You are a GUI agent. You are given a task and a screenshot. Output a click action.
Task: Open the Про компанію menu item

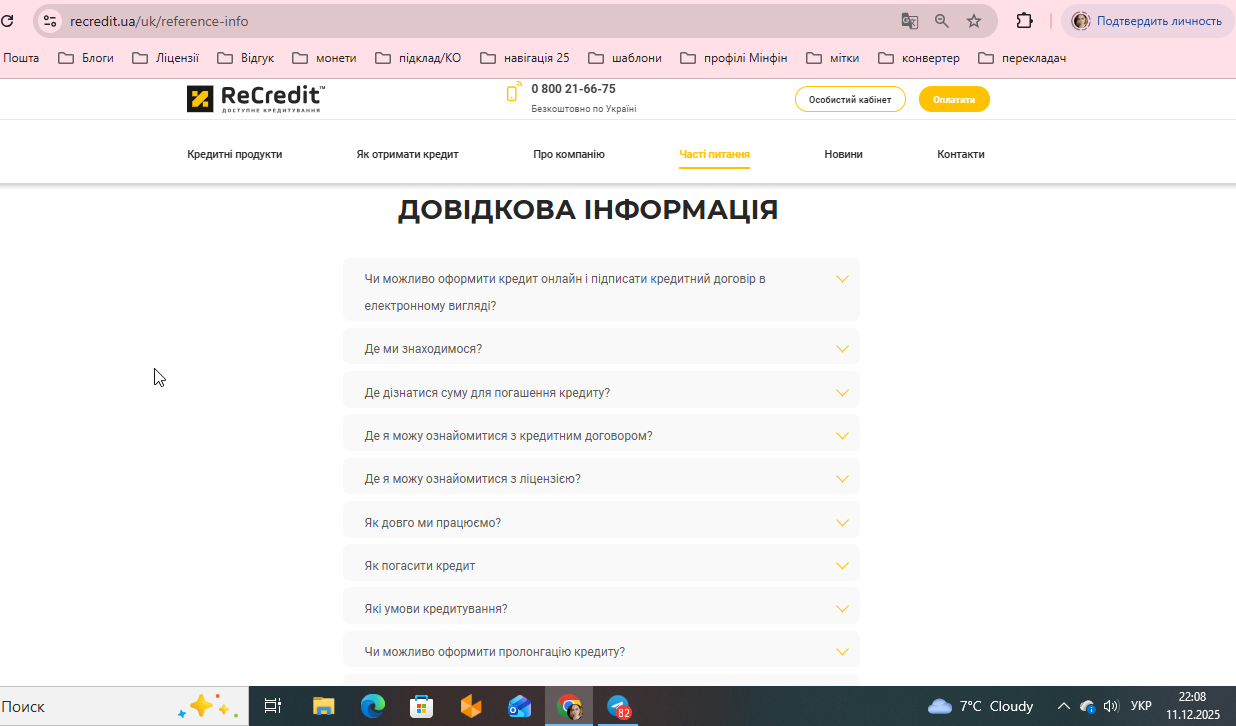coord(569,154)
